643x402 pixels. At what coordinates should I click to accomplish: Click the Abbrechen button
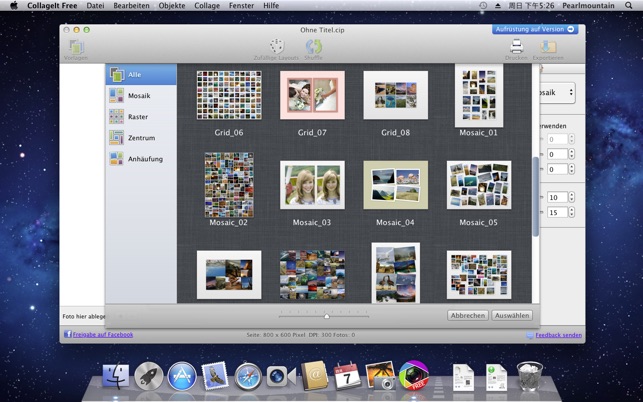click(467, 315)
